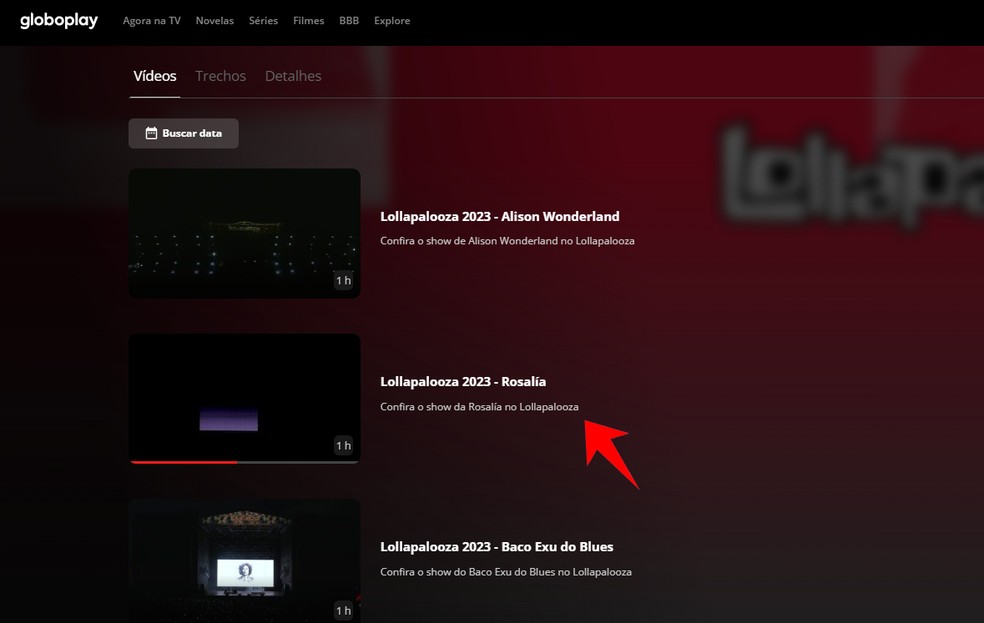The width and height of the screenshot is (984, 623).
Task: Click the 1 h badge on Alison Wonderland thumbnail
Action: [x=343, y=280]
